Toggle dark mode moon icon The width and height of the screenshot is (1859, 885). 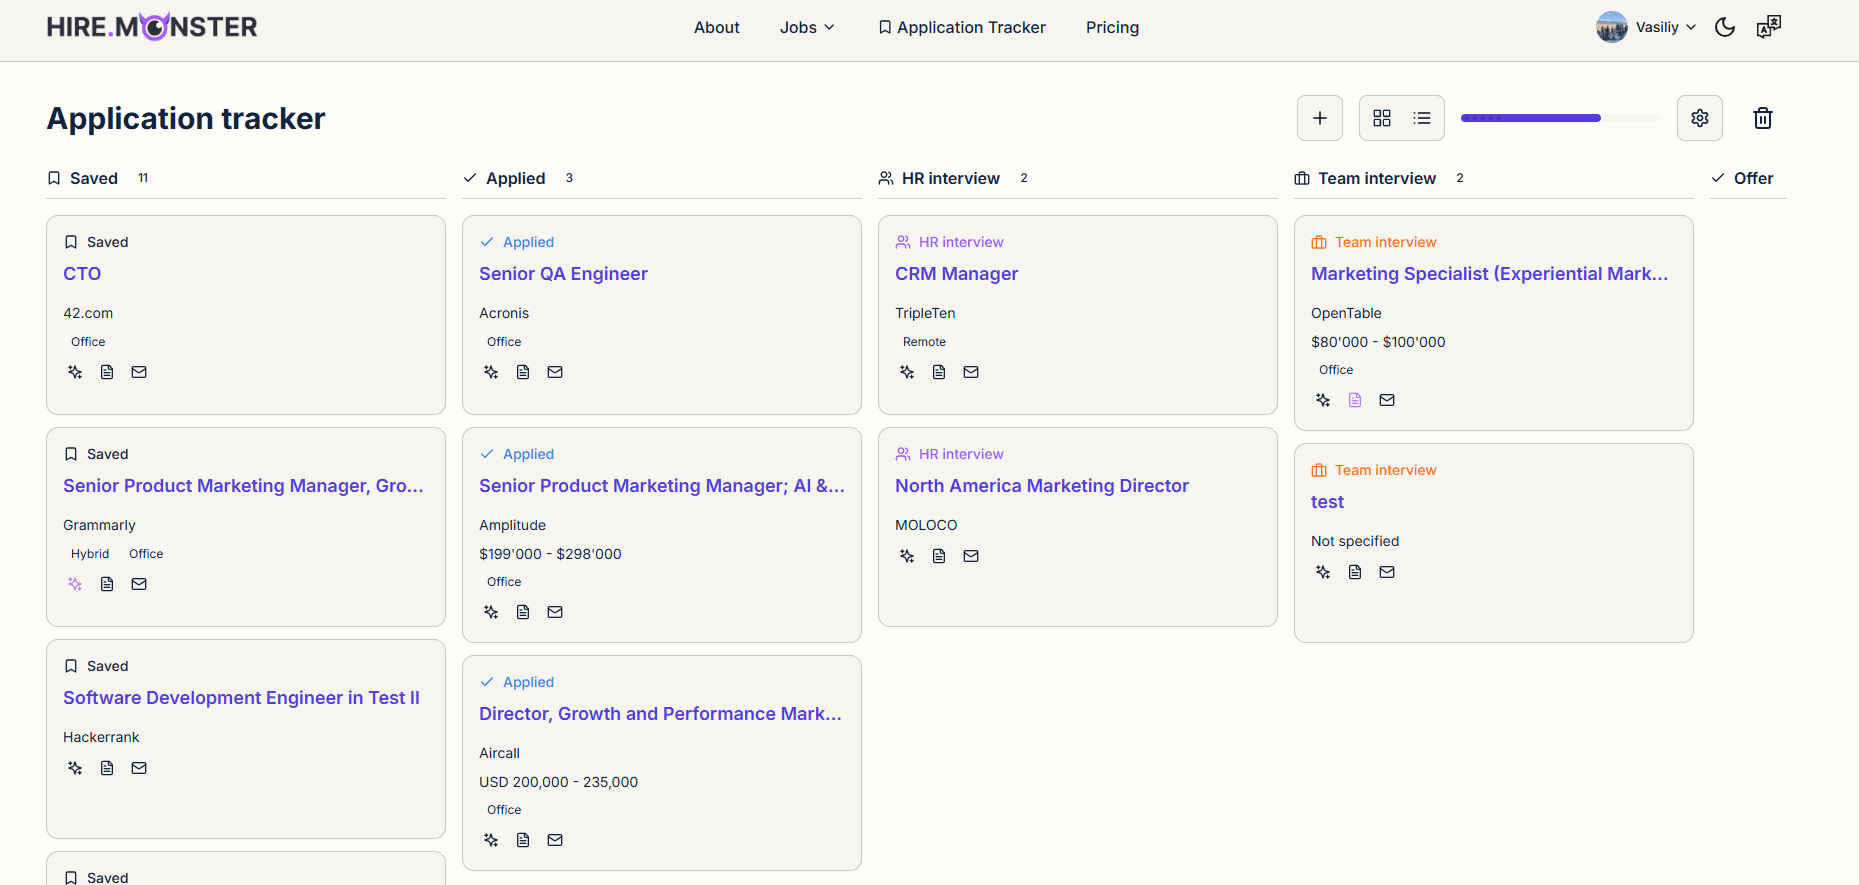[1724, 27]
